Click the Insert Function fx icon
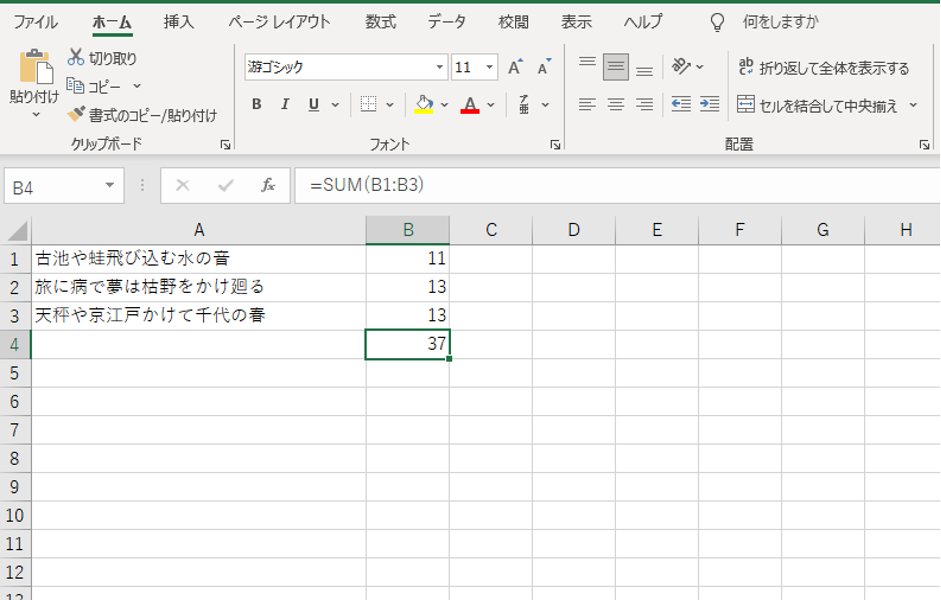Screen dimensions: 941x600 [268, 186]
